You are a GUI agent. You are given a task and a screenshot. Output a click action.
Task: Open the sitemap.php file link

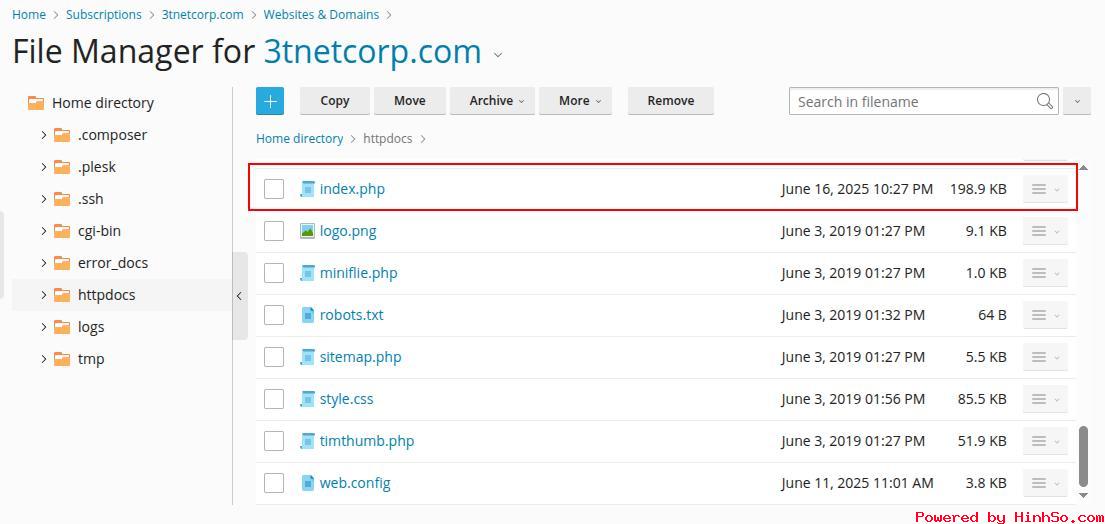coord(361,357)
